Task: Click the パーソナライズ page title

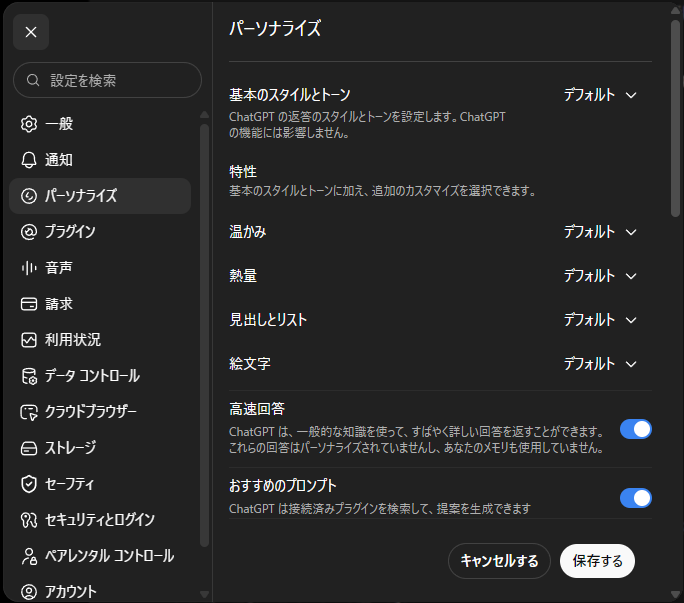Action: click(x=275, y=28)
